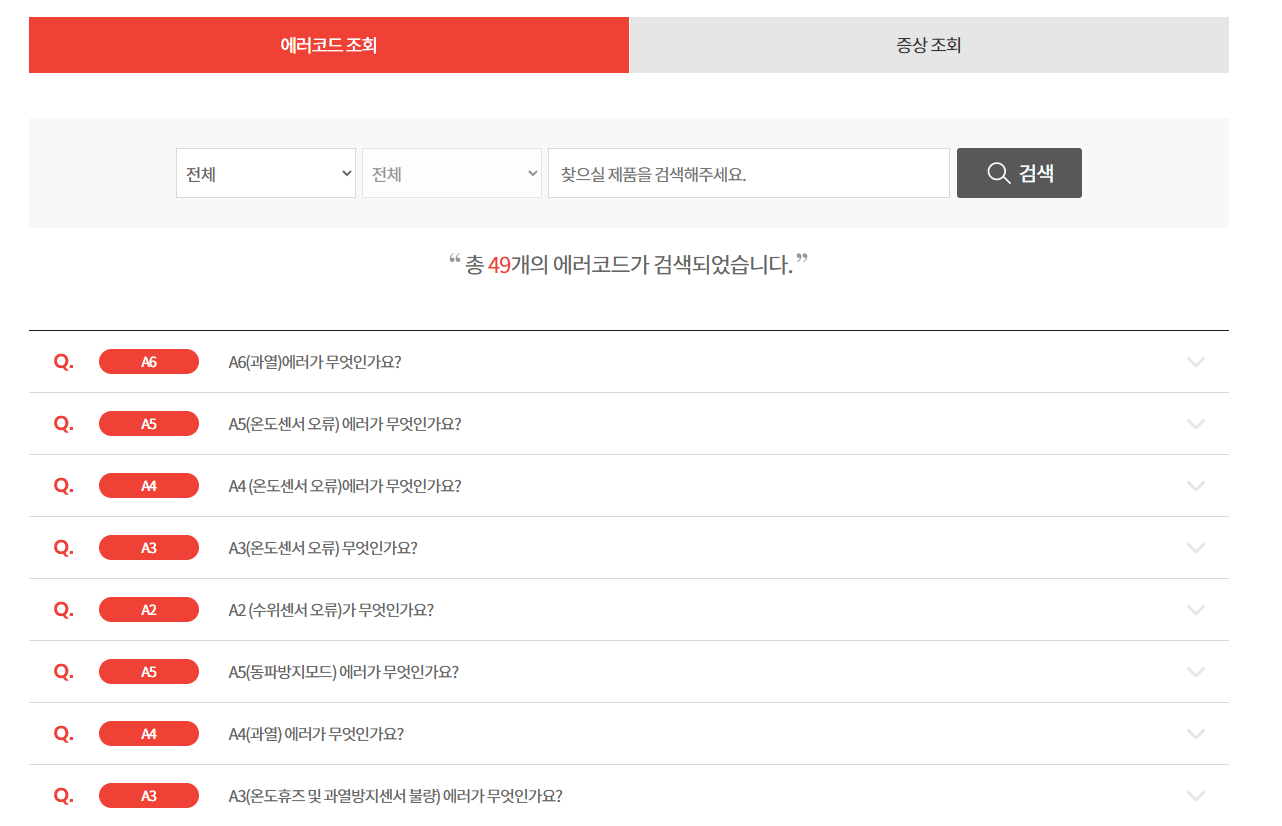The height and width of the screenshot is (826, 1282).
Task: Switch to the 증상 조회 tab
Action: point(929,45)
